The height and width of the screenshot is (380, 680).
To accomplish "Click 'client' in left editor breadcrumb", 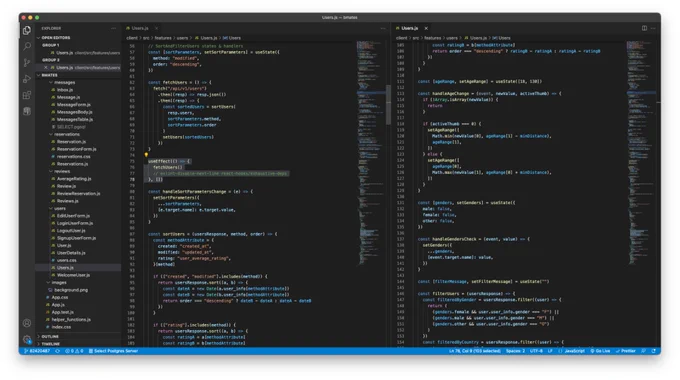I will (132, 38).
